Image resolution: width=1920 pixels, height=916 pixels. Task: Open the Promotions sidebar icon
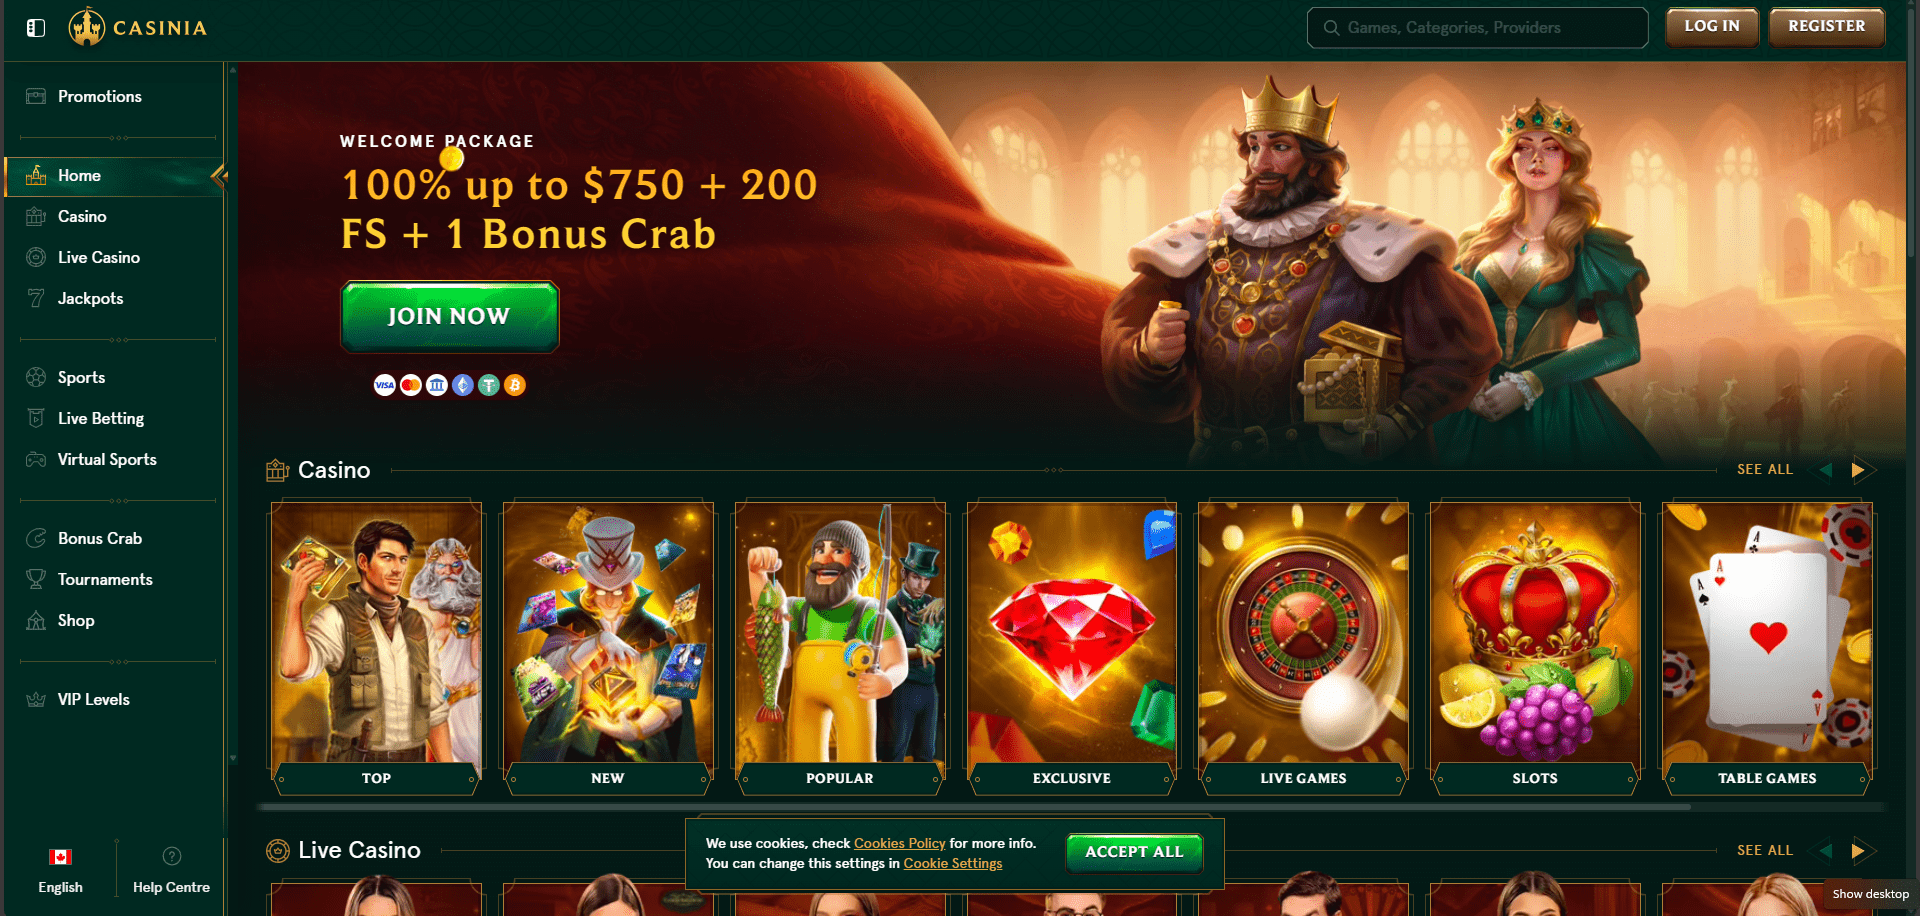36,96
